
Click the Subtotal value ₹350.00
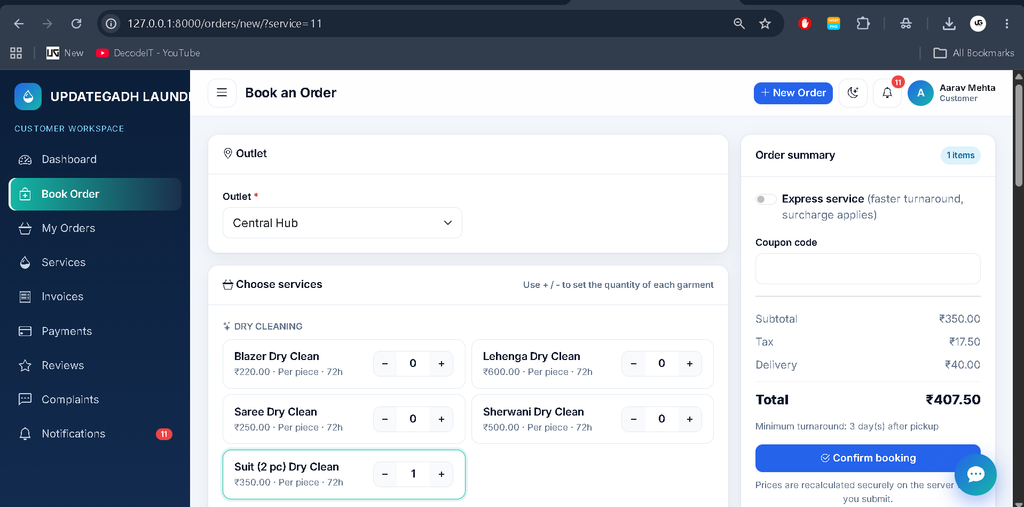pos(959,319)
